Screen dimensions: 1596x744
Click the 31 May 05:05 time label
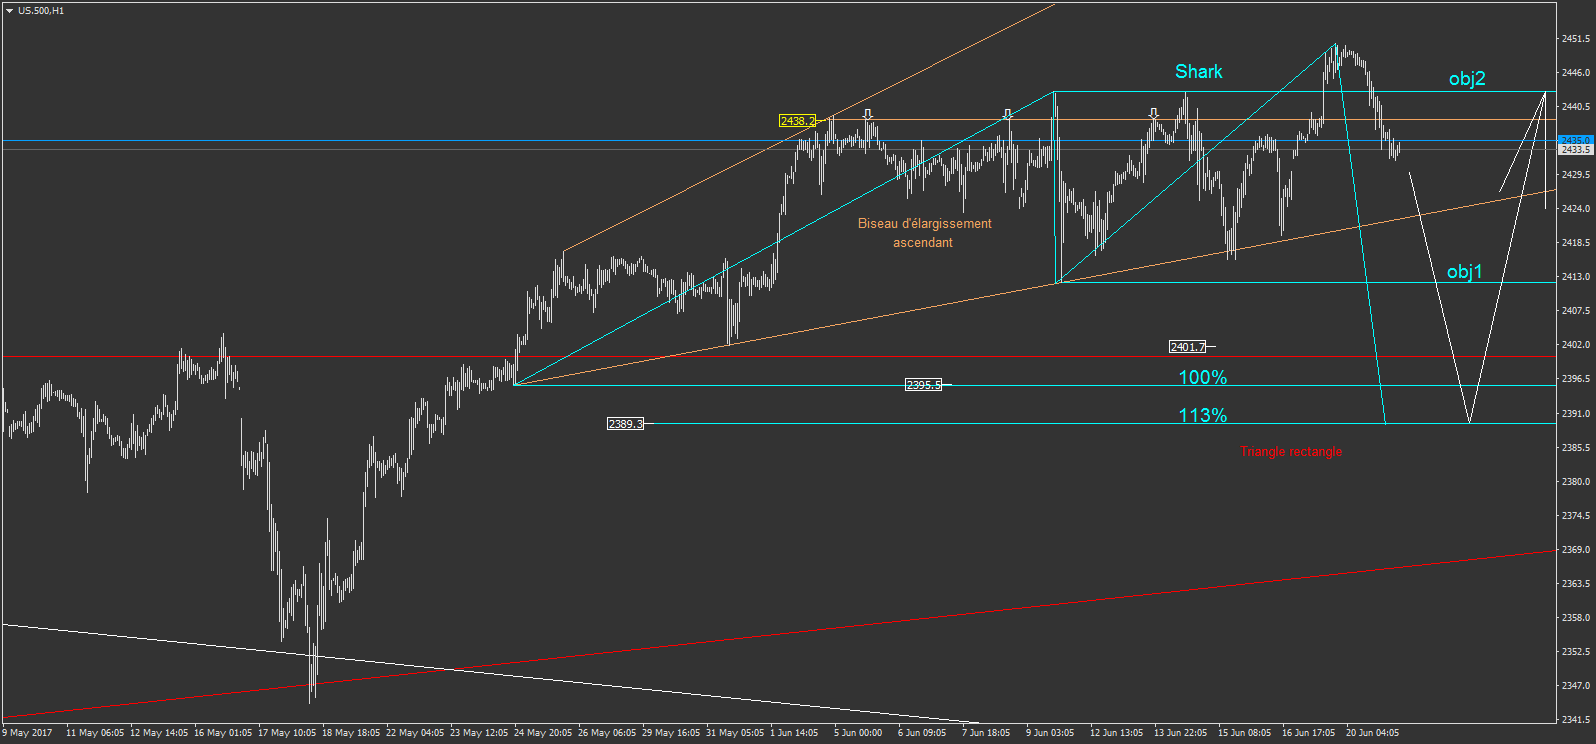[735, 733]
